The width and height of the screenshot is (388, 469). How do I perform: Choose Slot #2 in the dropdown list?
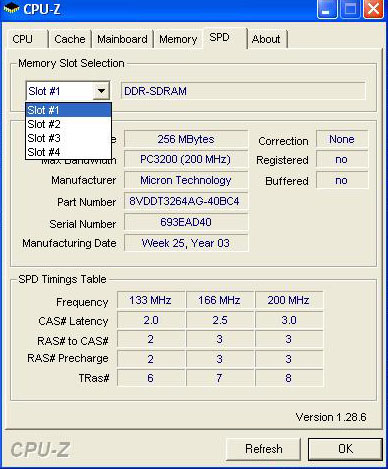tap(69, 124)
